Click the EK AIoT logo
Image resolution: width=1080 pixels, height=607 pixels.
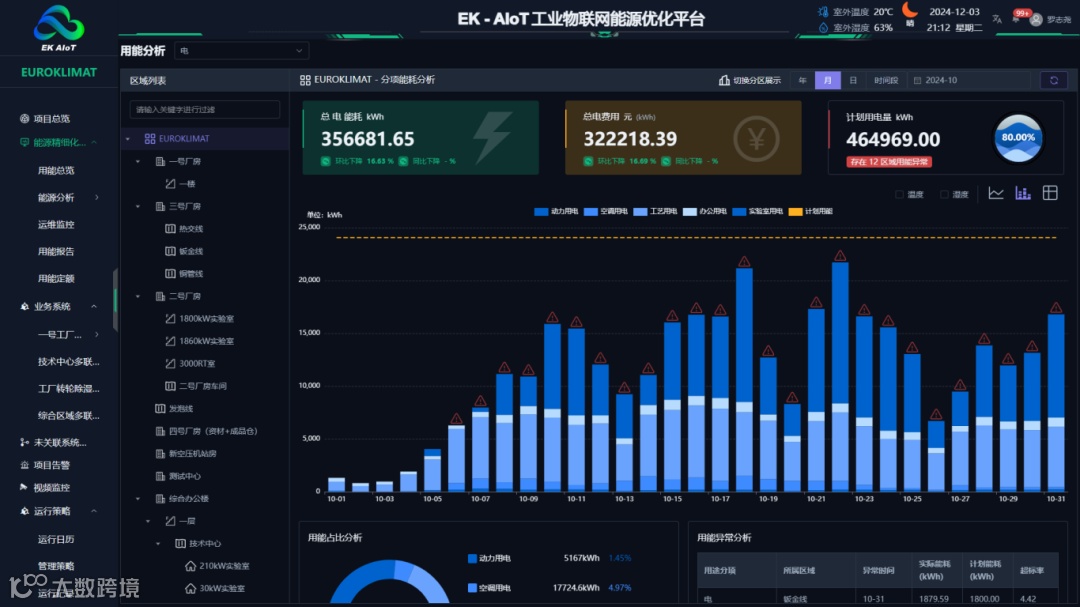(59, 28)
